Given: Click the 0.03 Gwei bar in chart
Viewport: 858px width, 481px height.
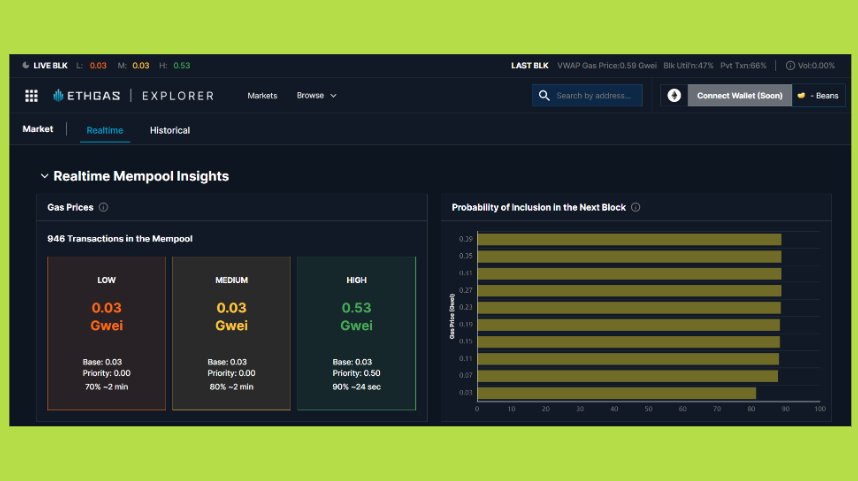Looking at the screenshot, I should pos(616,393).
